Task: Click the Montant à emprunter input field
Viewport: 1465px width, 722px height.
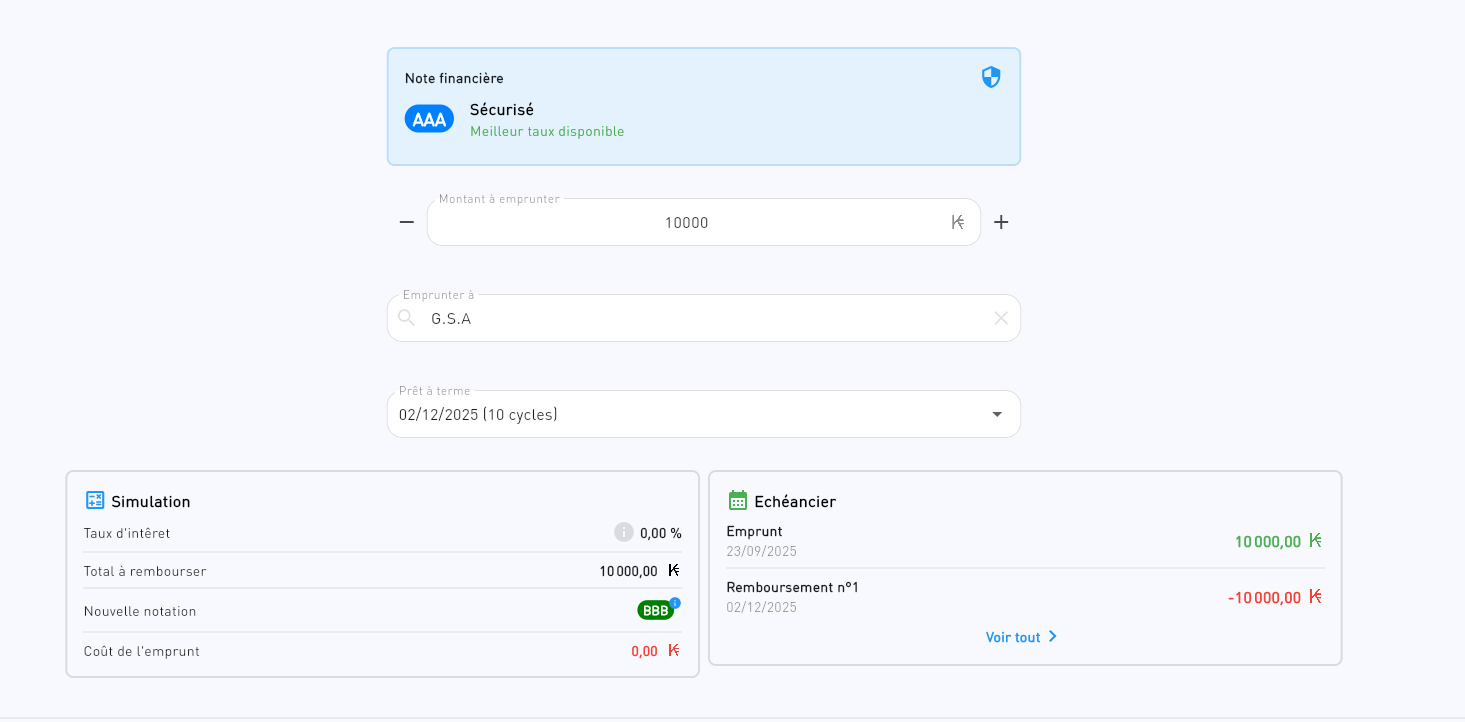Action: 686,223
